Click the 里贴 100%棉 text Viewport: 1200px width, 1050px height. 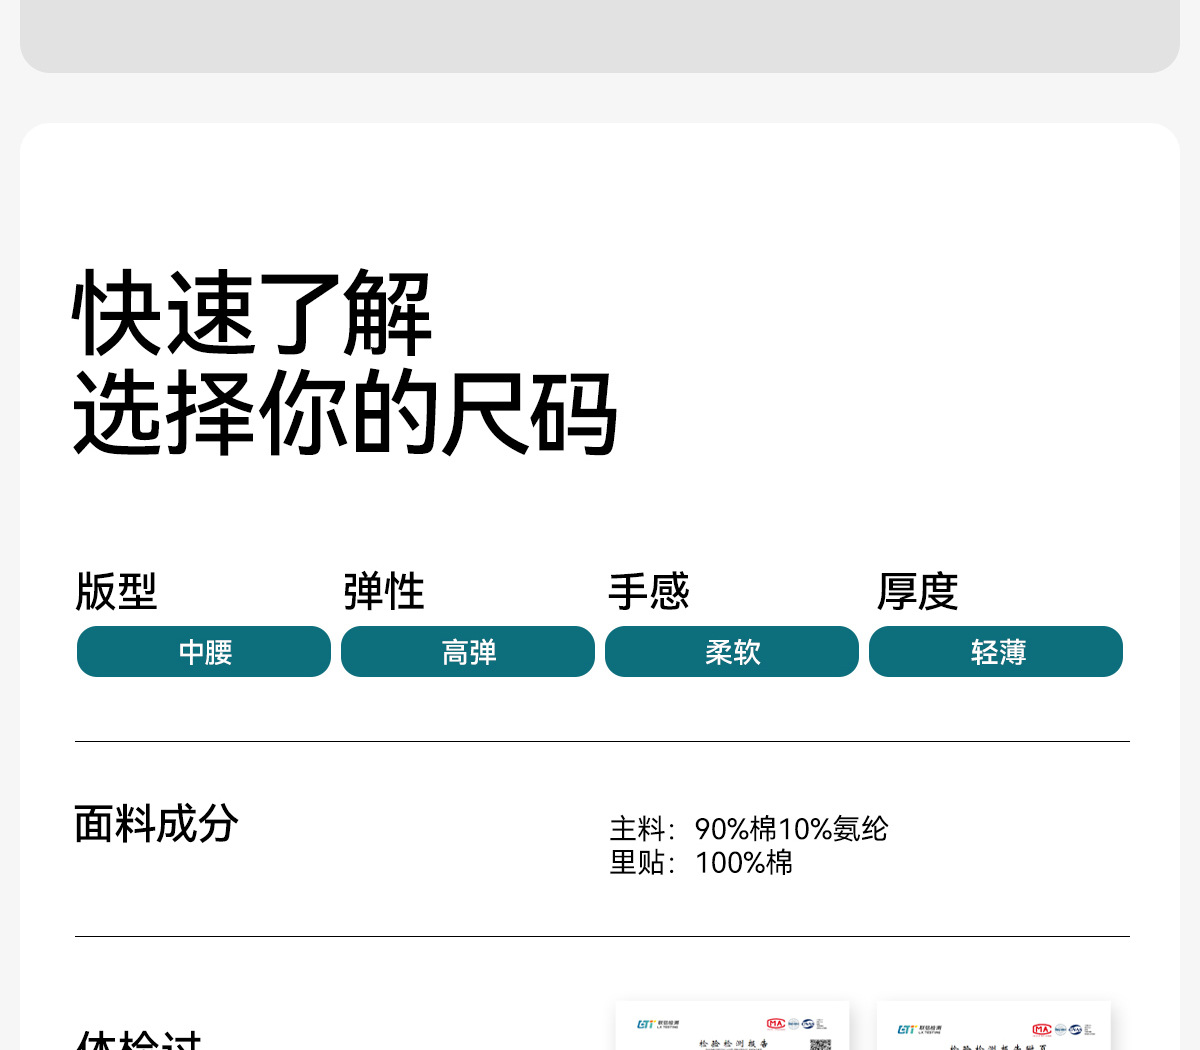(701, 862)
